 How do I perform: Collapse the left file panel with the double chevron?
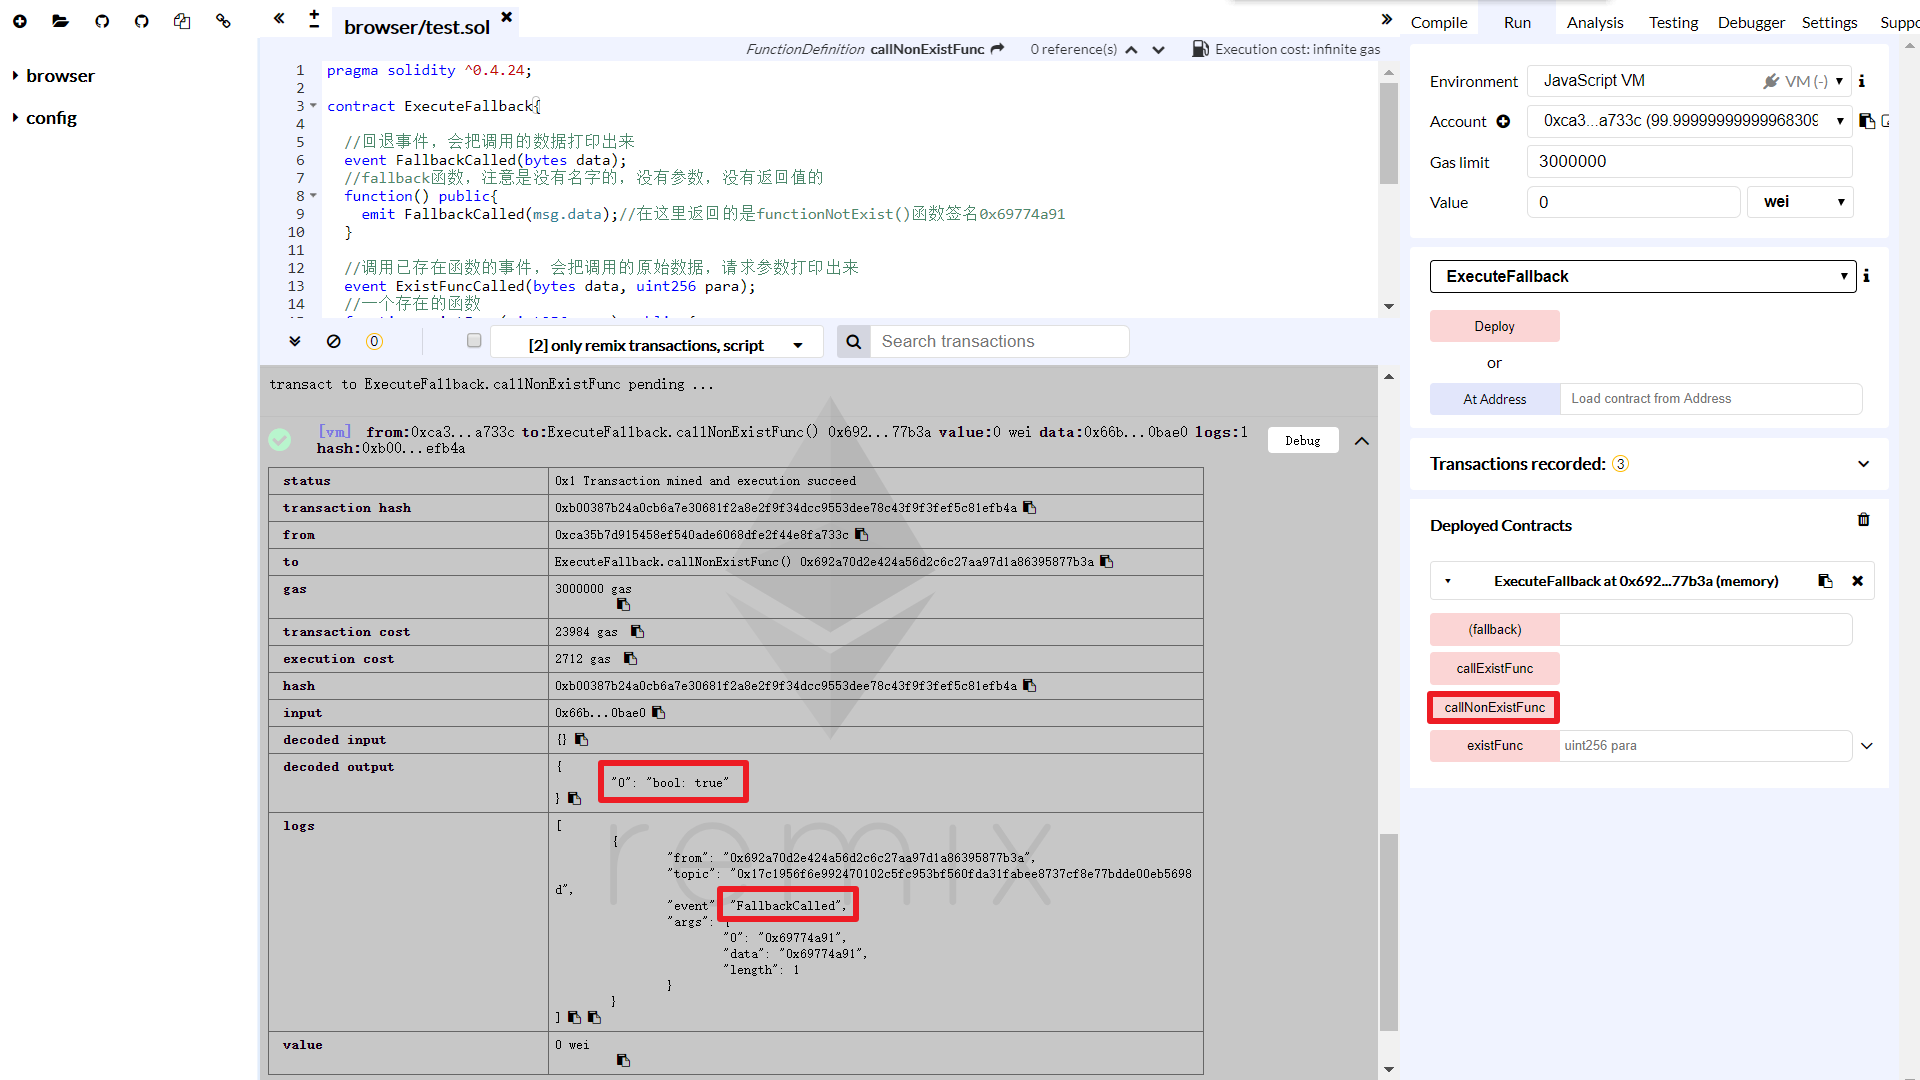click(x=279, y=18)
